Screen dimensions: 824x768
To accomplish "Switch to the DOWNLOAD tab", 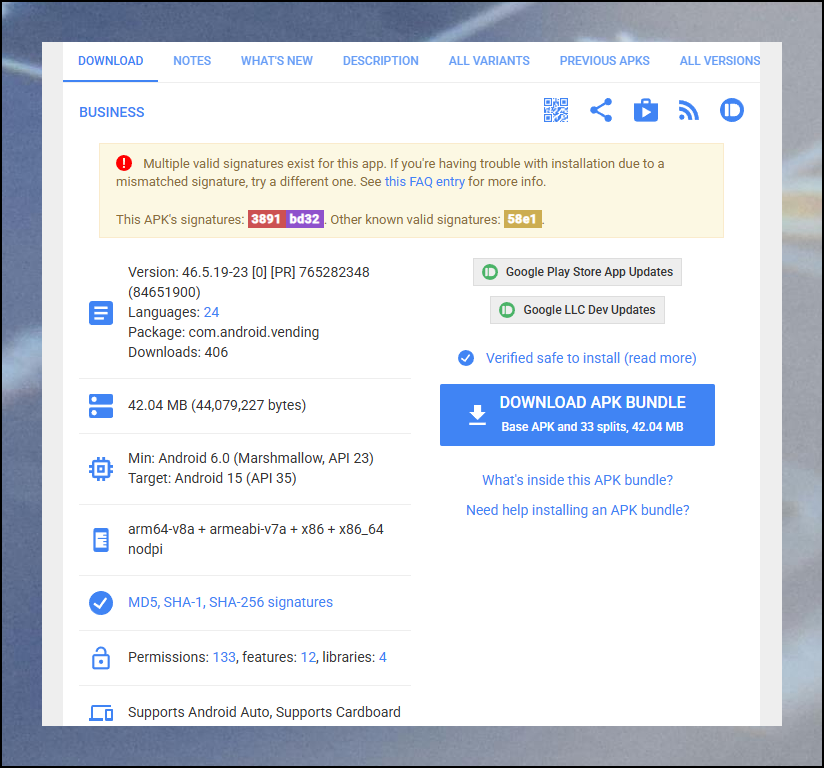I will coord(110,61).
